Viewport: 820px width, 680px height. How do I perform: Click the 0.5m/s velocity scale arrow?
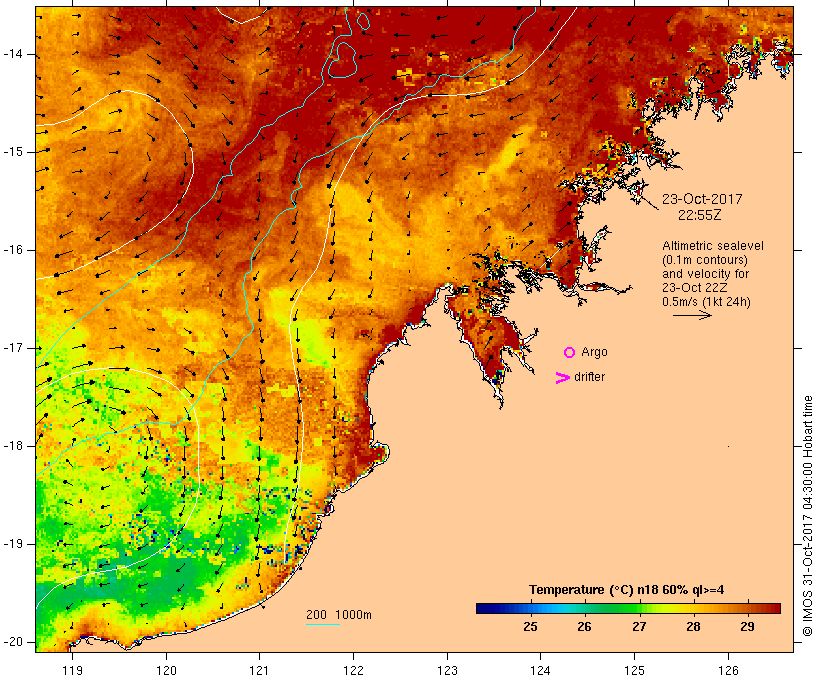(x=692, y=315)
